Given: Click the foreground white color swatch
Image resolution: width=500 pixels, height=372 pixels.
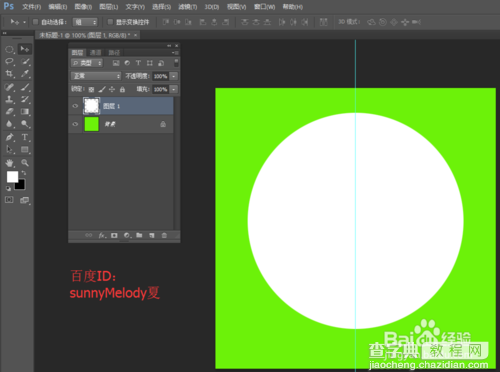Looking at the screenshot, I should click(12, 177).
